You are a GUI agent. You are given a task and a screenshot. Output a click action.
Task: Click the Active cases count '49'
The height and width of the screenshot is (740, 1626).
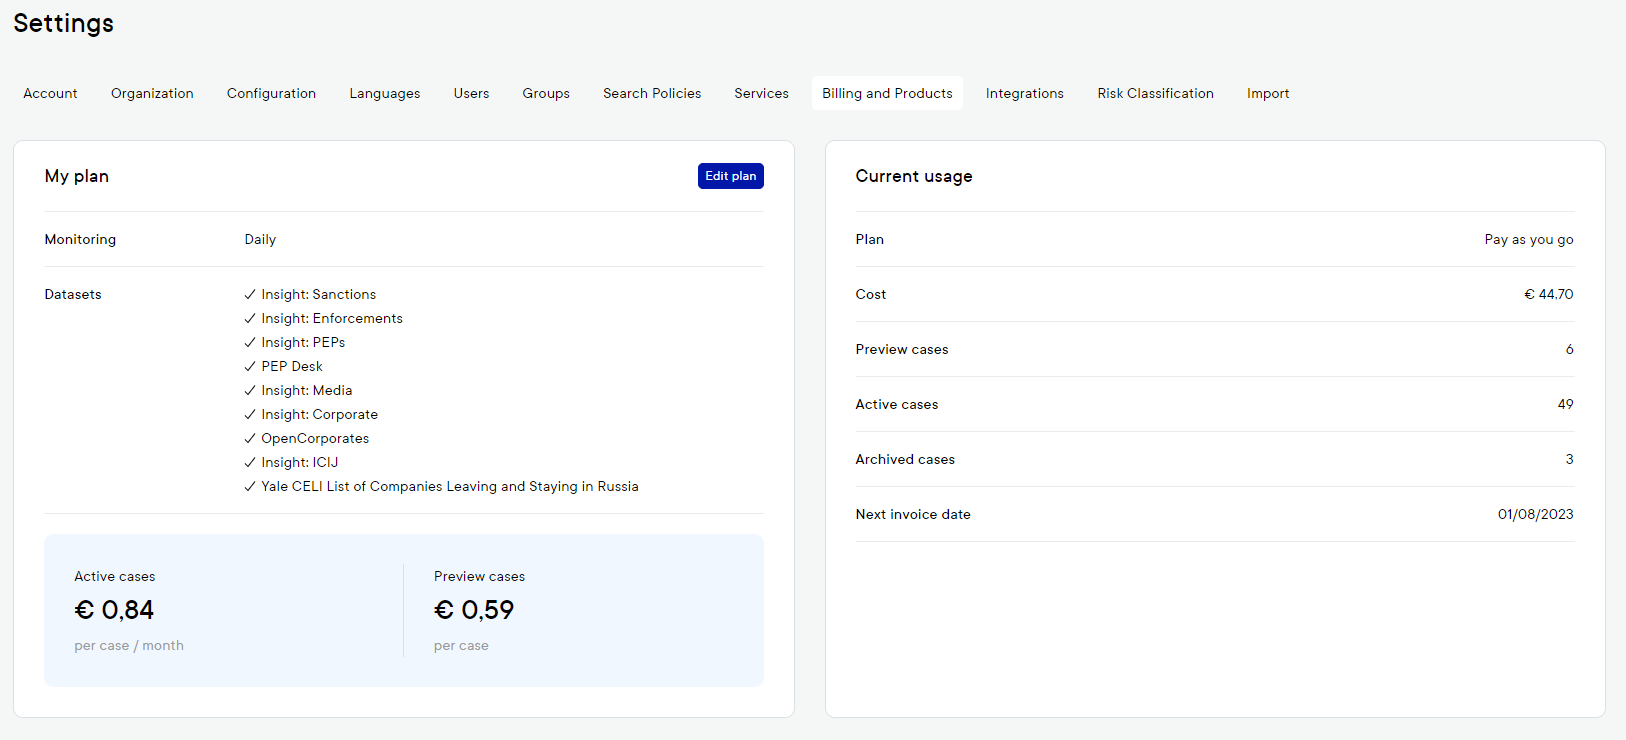[1565, 404]
